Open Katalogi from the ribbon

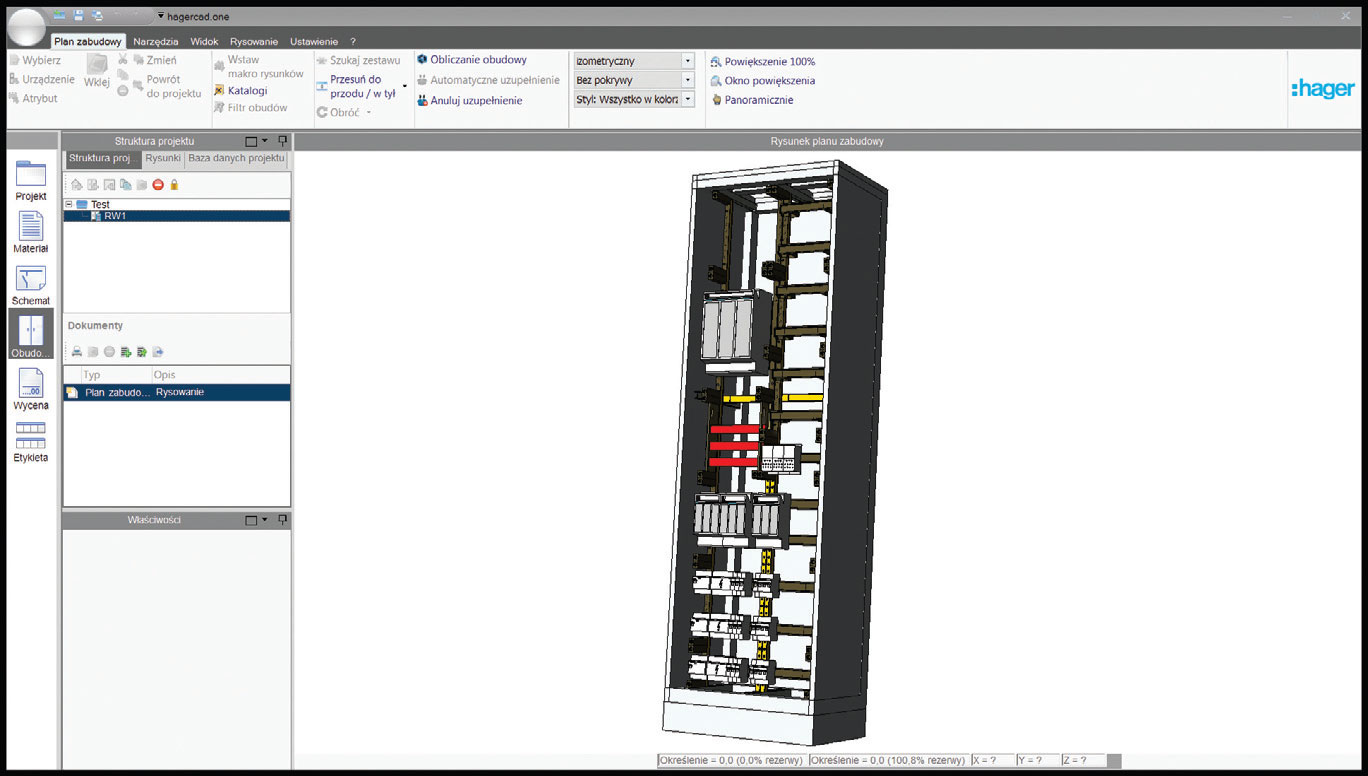point(240,90)
